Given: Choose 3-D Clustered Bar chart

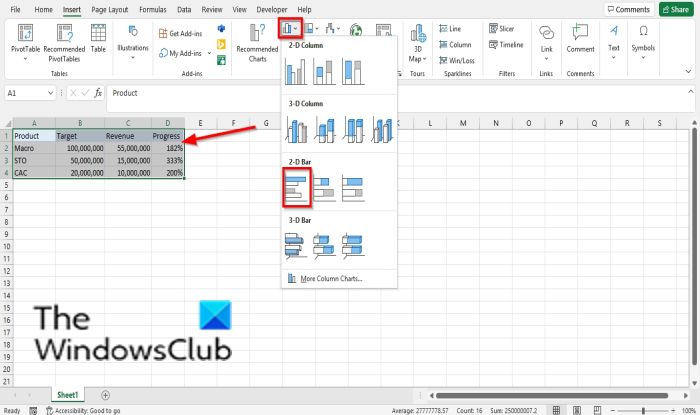Looking at the screenshot, I should click(x=296, y=246).
